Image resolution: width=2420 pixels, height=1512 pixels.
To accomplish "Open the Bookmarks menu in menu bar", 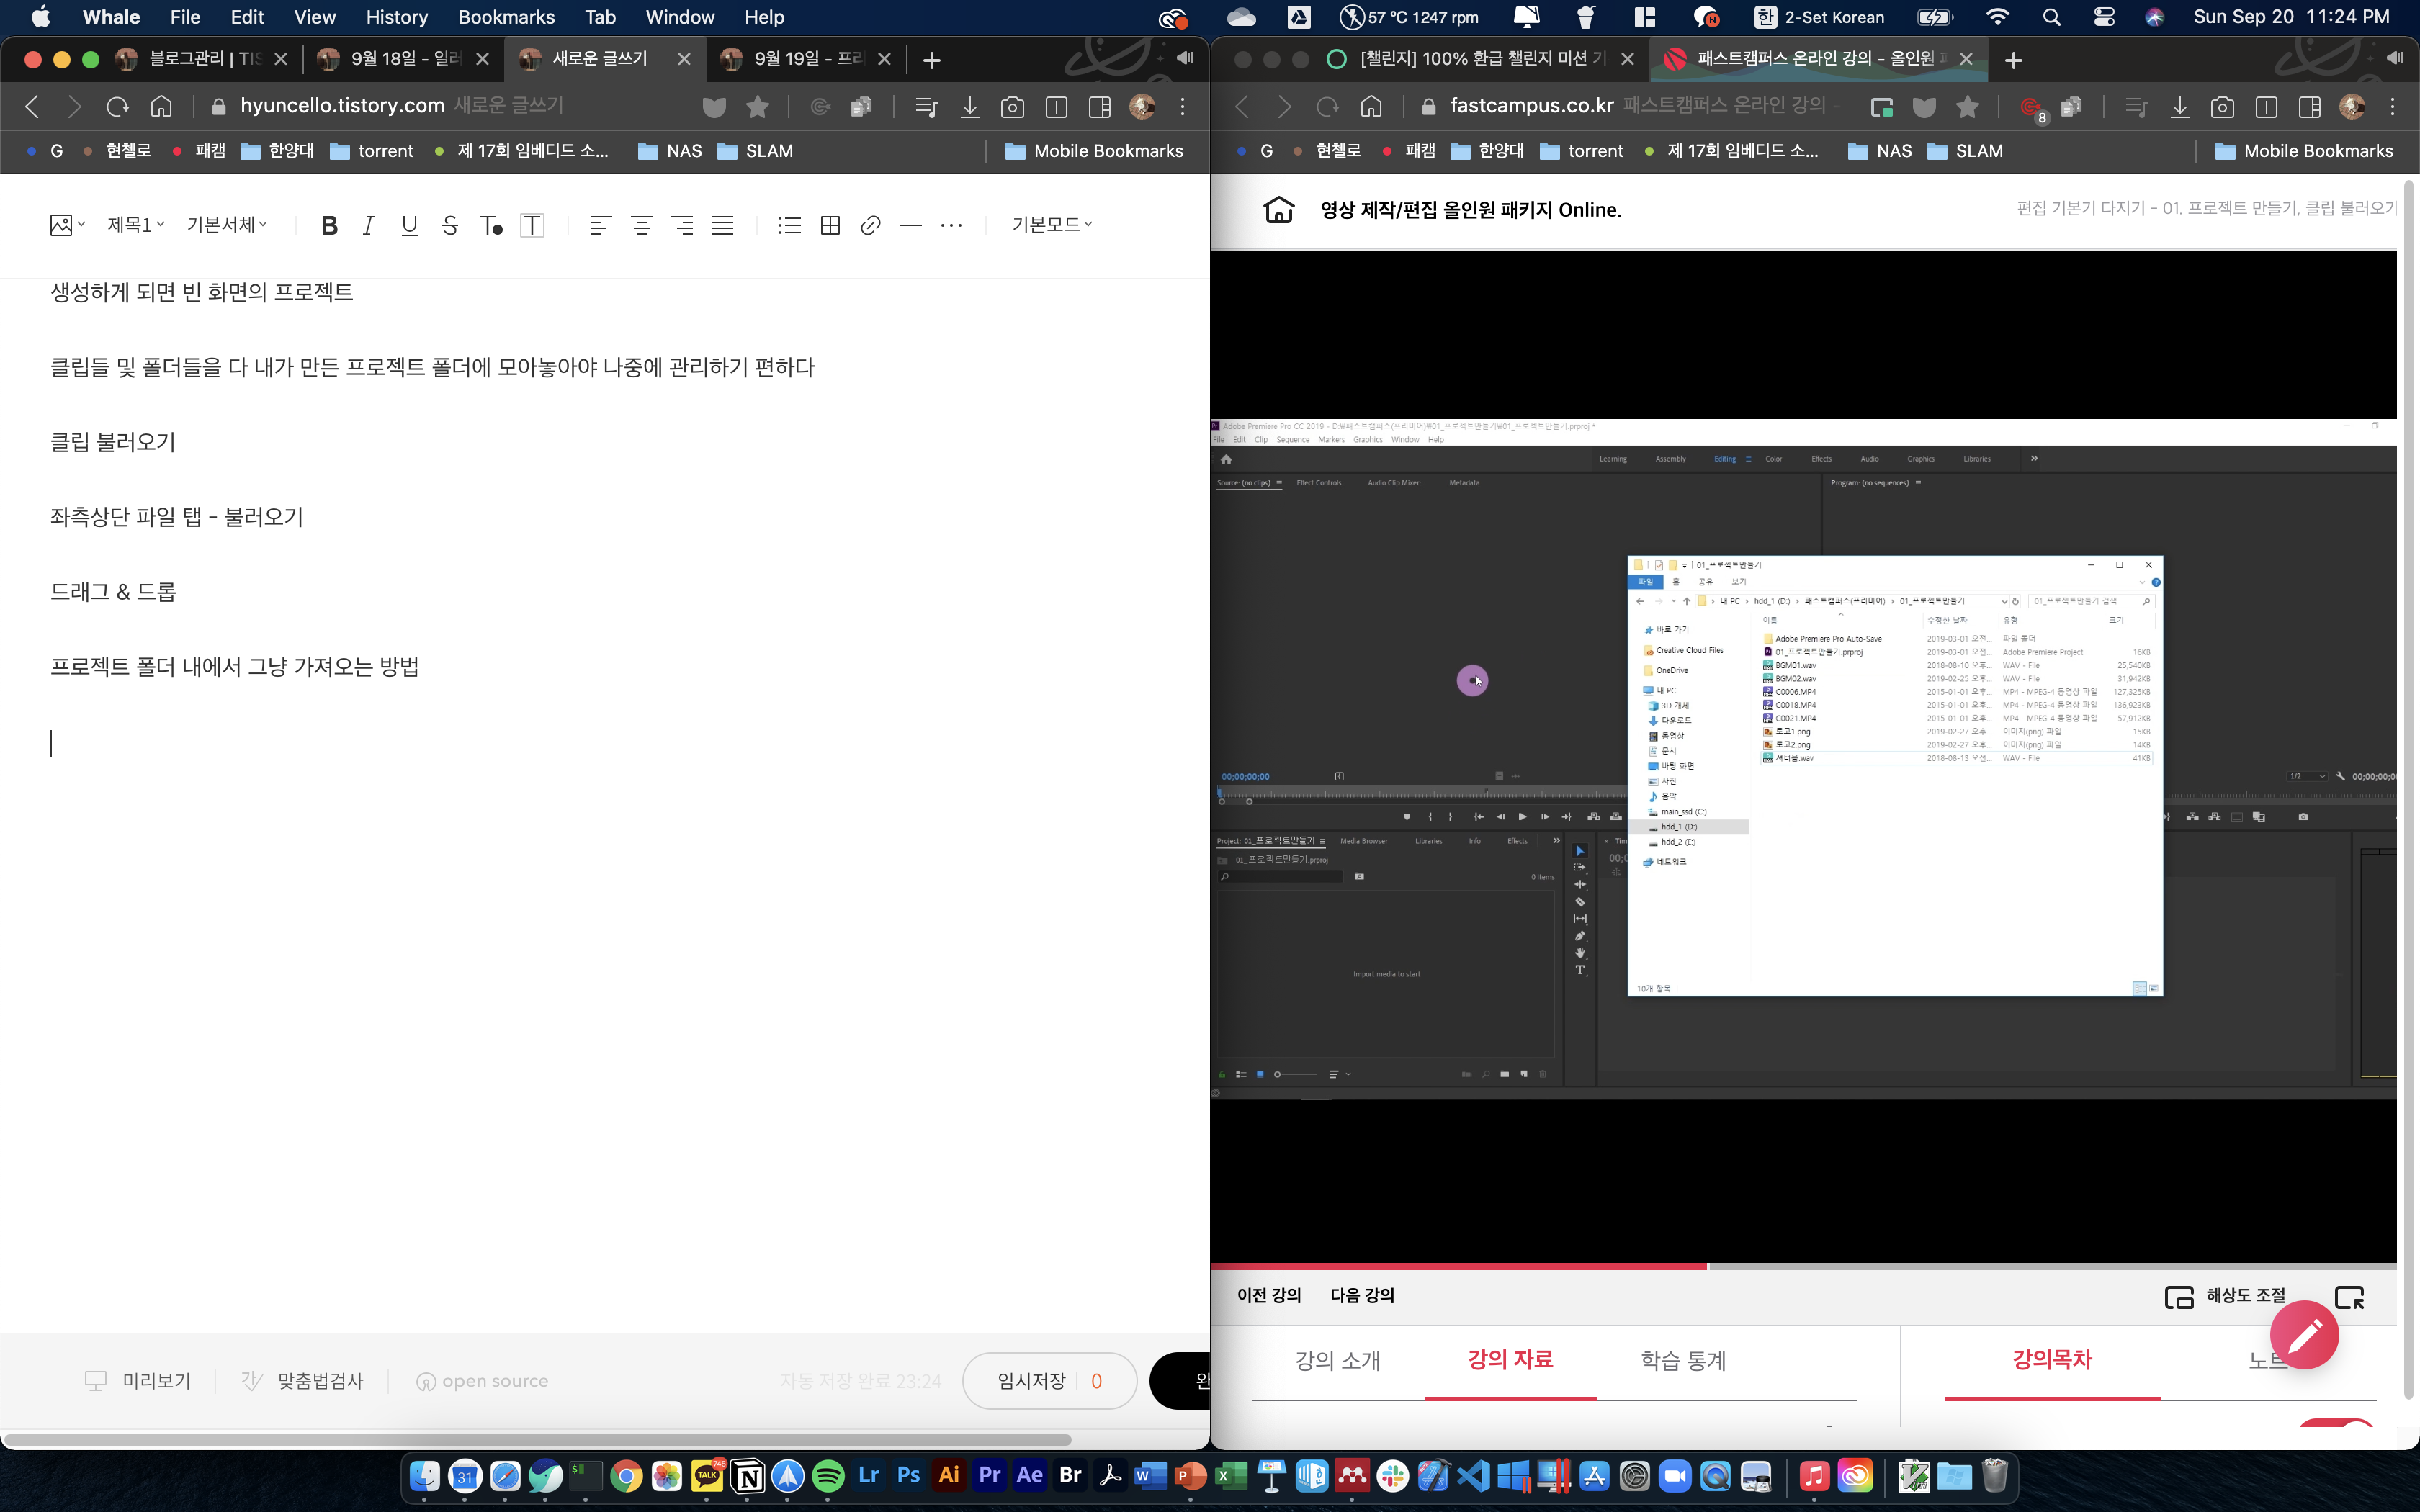I will 506,17.
